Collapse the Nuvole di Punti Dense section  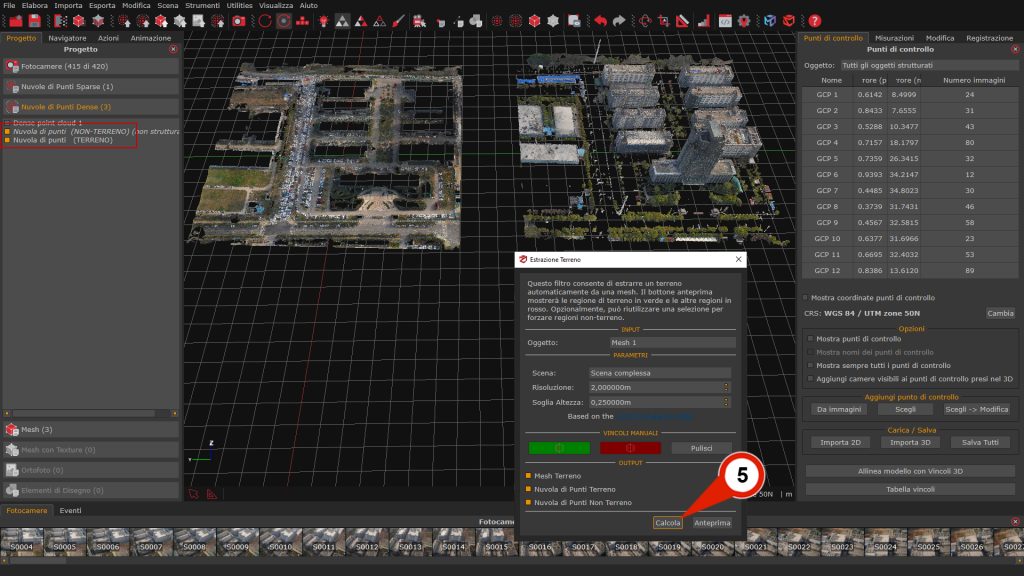point(91,106)
